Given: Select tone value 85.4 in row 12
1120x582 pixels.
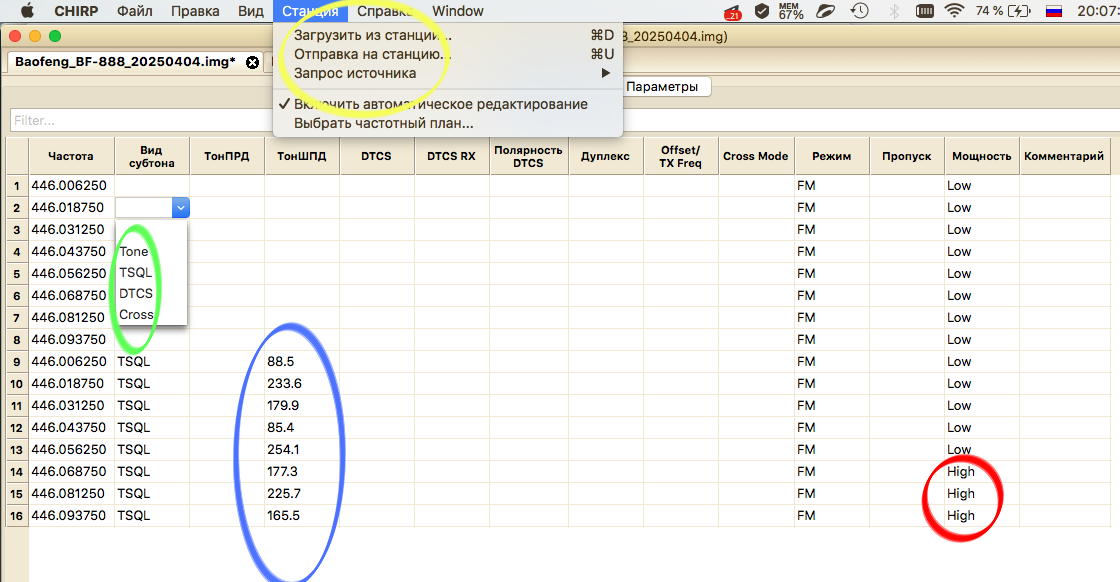Looking at the screenshot, I should coord(301,428).
